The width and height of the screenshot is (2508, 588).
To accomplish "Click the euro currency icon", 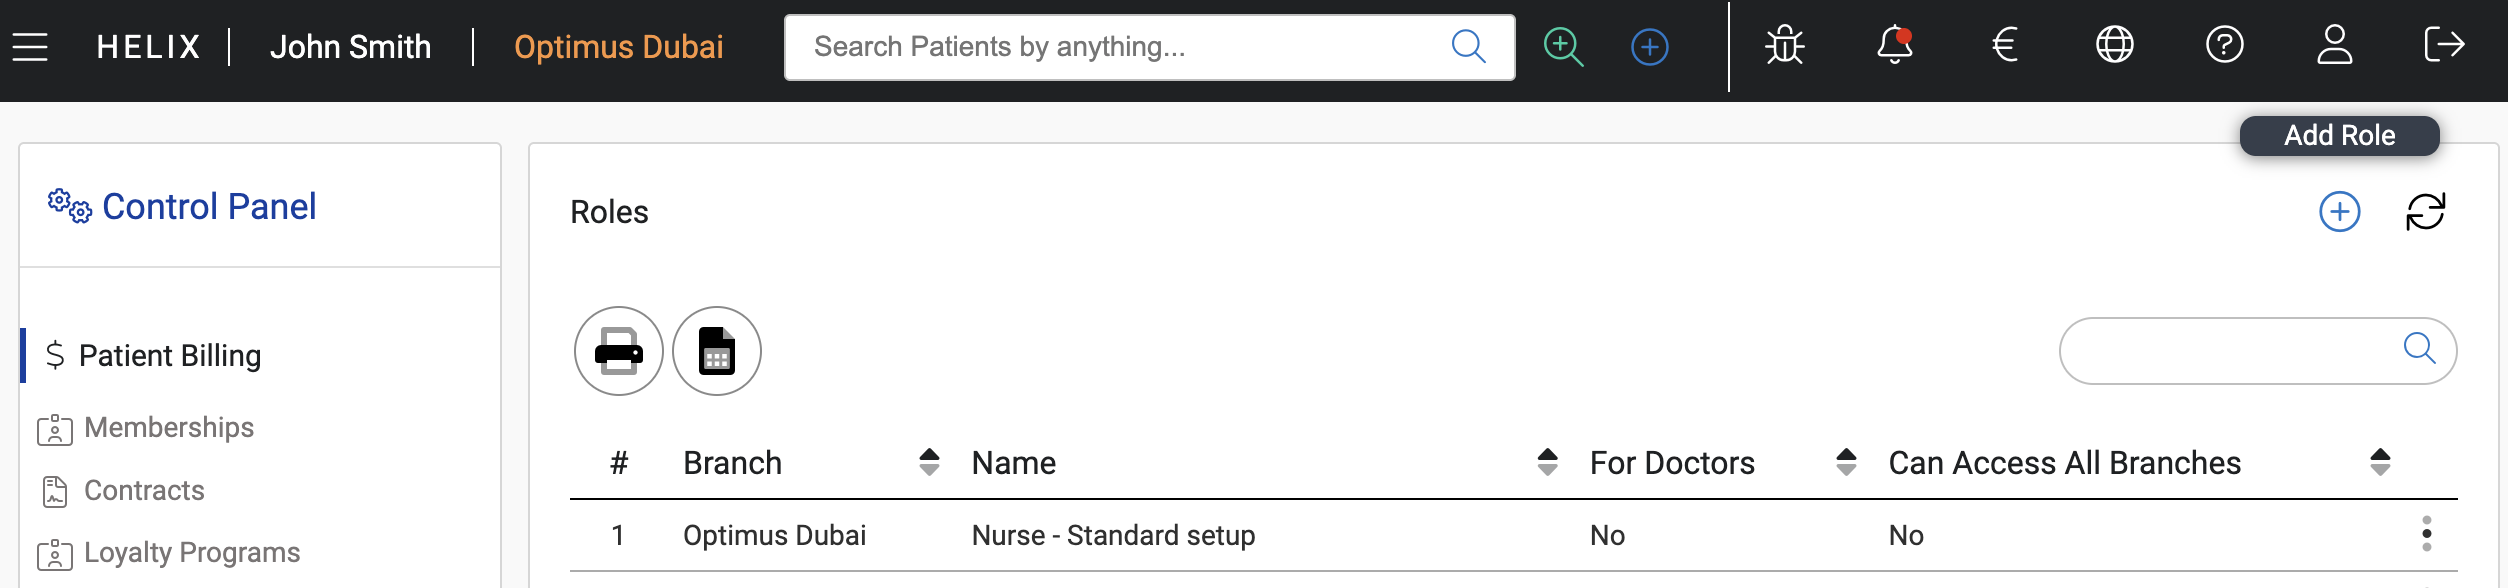I will click(2004, 46).
